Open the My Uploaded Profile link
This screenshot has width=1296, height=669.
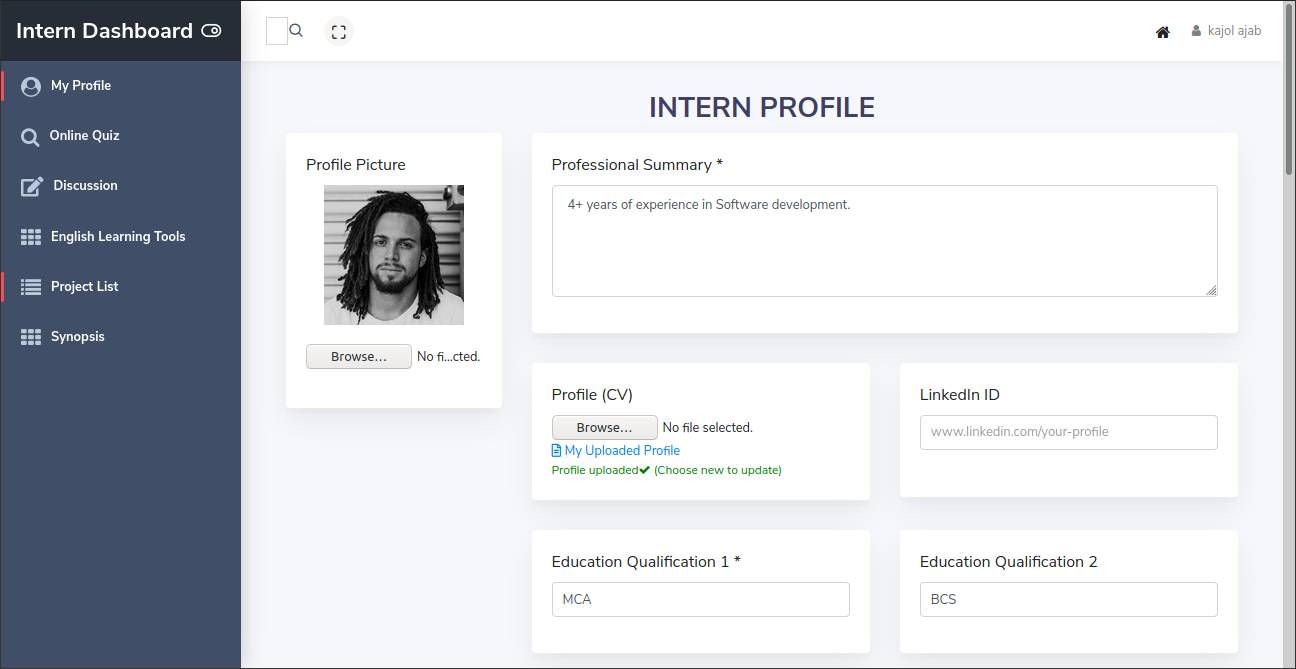(622, 451)
